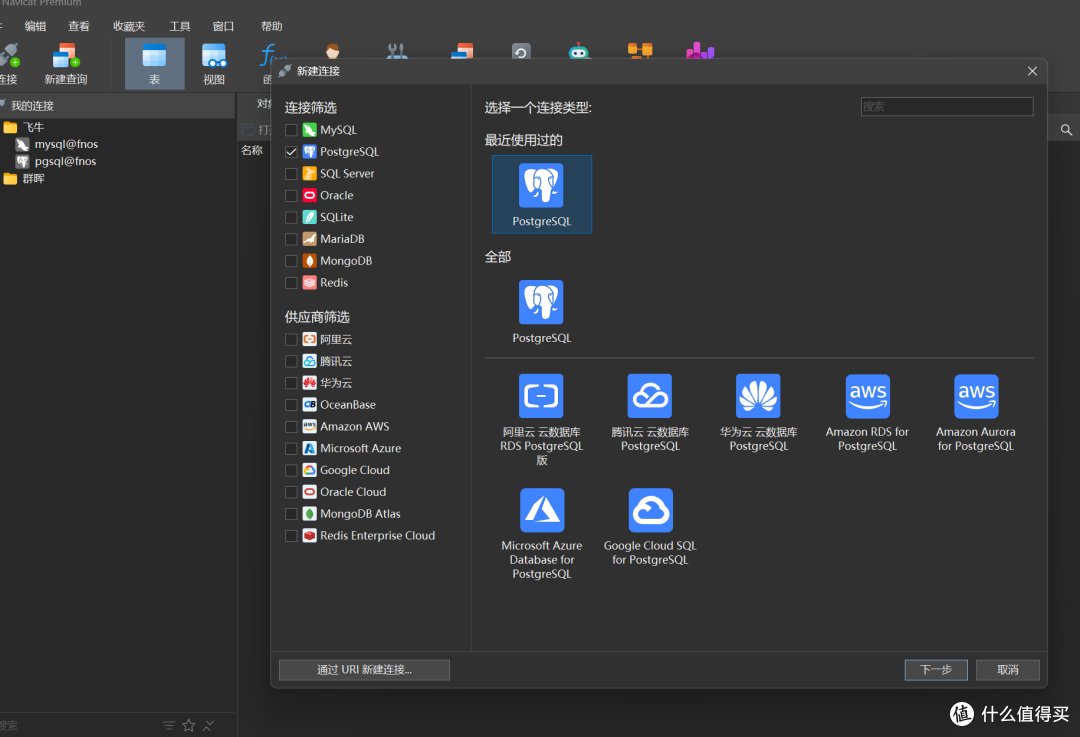Open the 帮助 menu
Viewport: 1080px width, 737px height.
271,26
